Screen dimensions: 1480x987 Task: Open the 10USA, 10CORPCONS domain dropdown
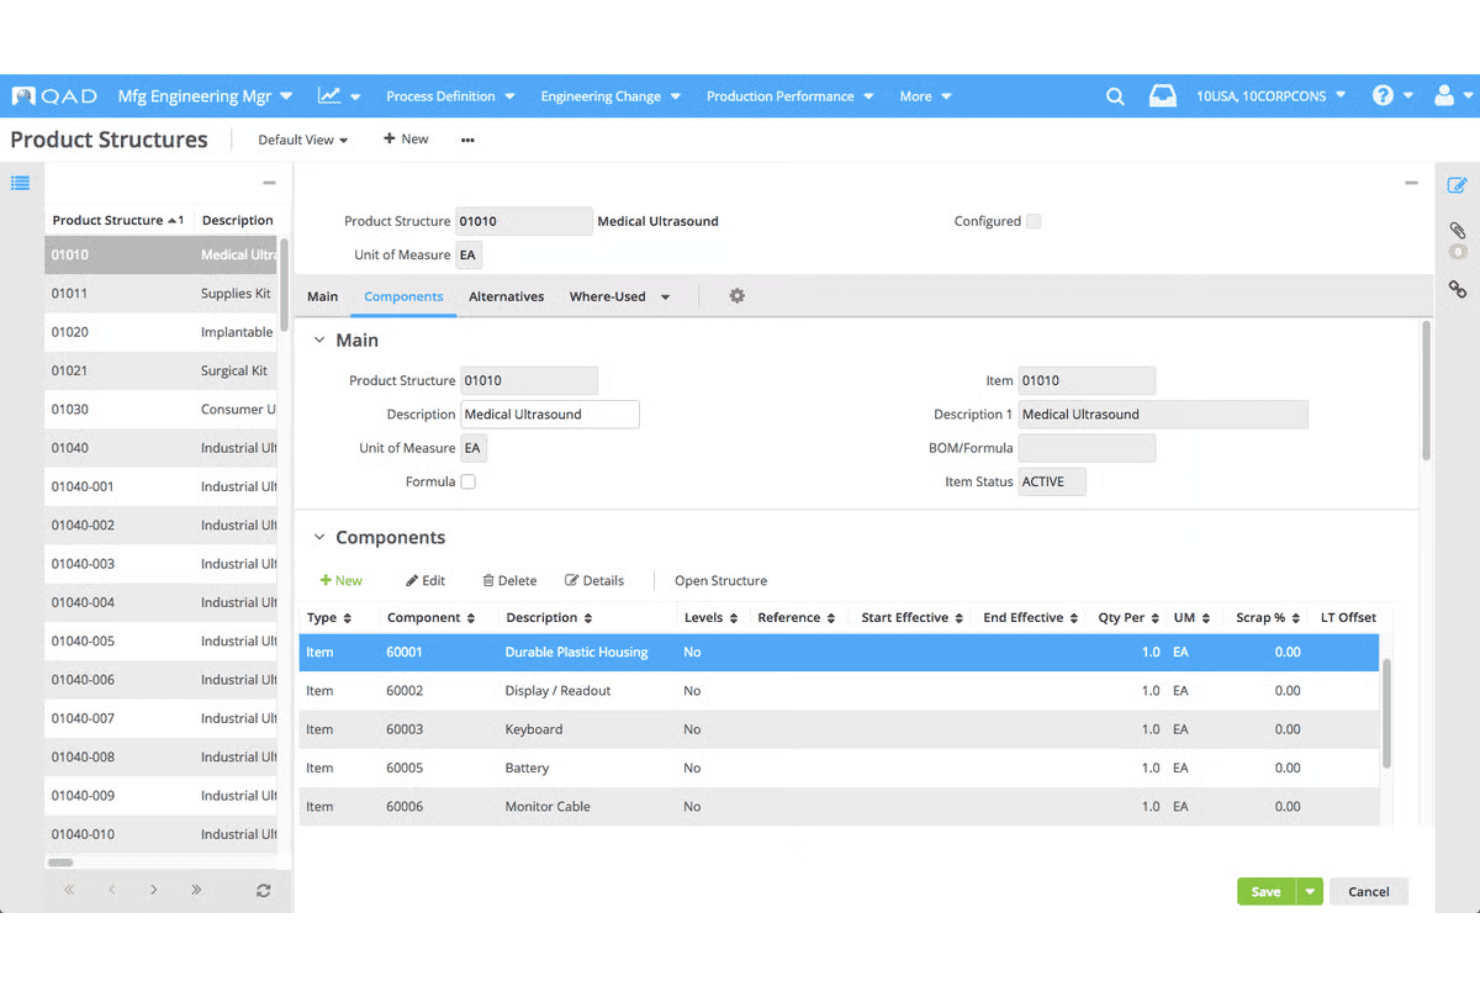pyautogui.click(x=1271, y=96)
